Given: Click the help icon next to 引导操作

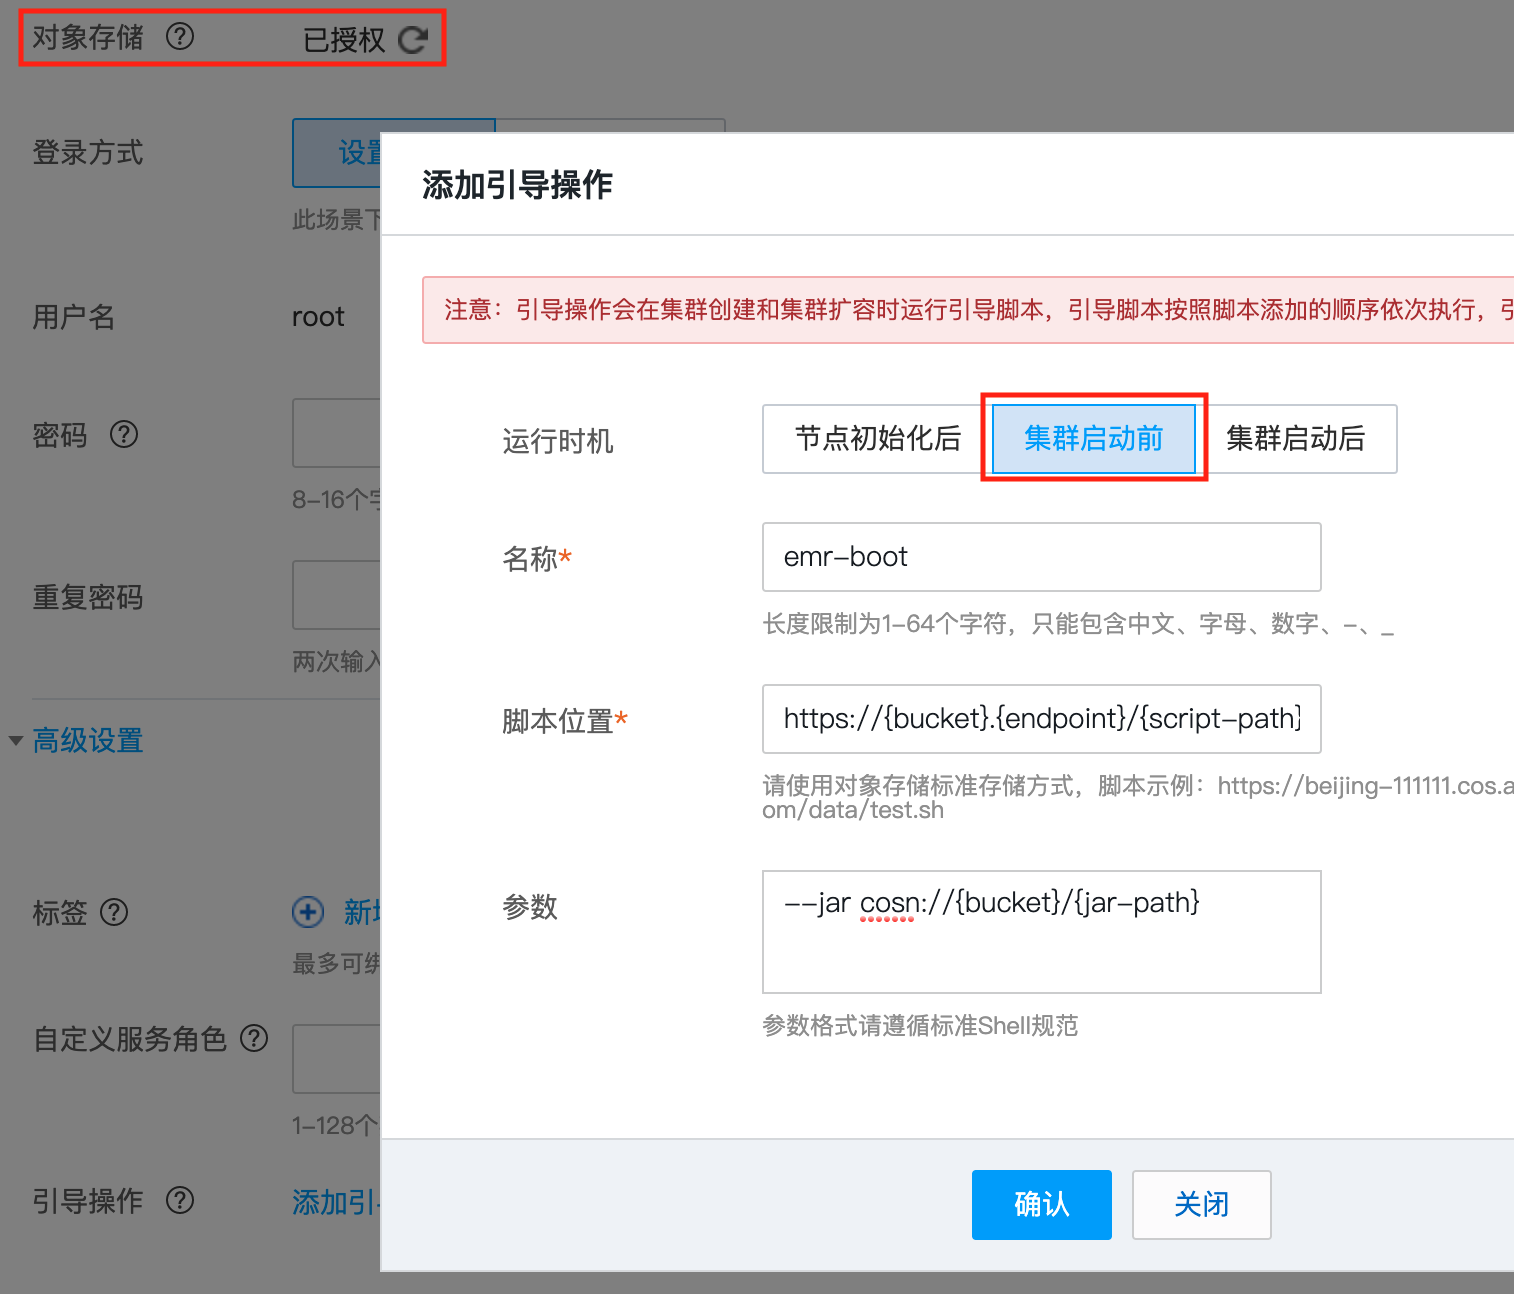Looking at the screenshot, I should 180,1200.
